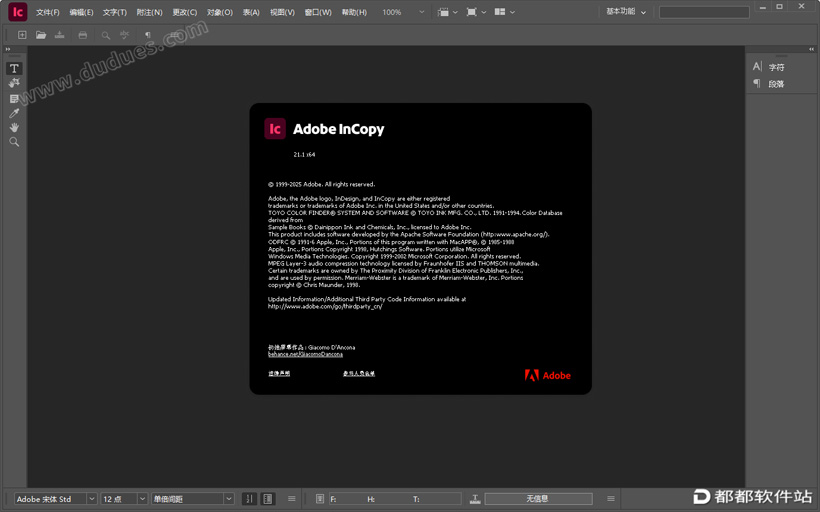Toggle Show hidden characters pilcrow icon

148,35
